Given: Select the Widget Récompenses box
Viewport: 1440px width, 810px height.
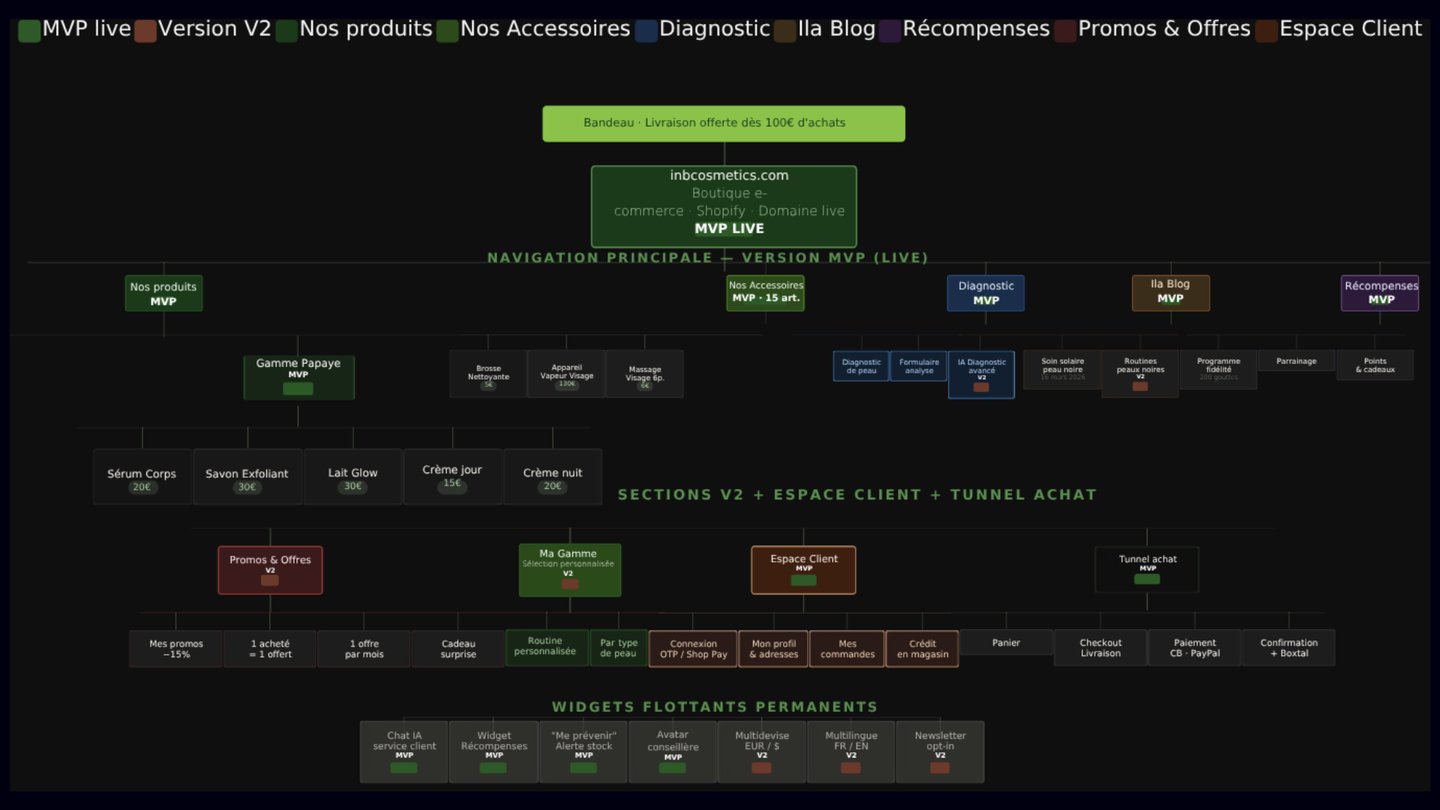Looking at the screenshot, I should (x=494, y=752).
